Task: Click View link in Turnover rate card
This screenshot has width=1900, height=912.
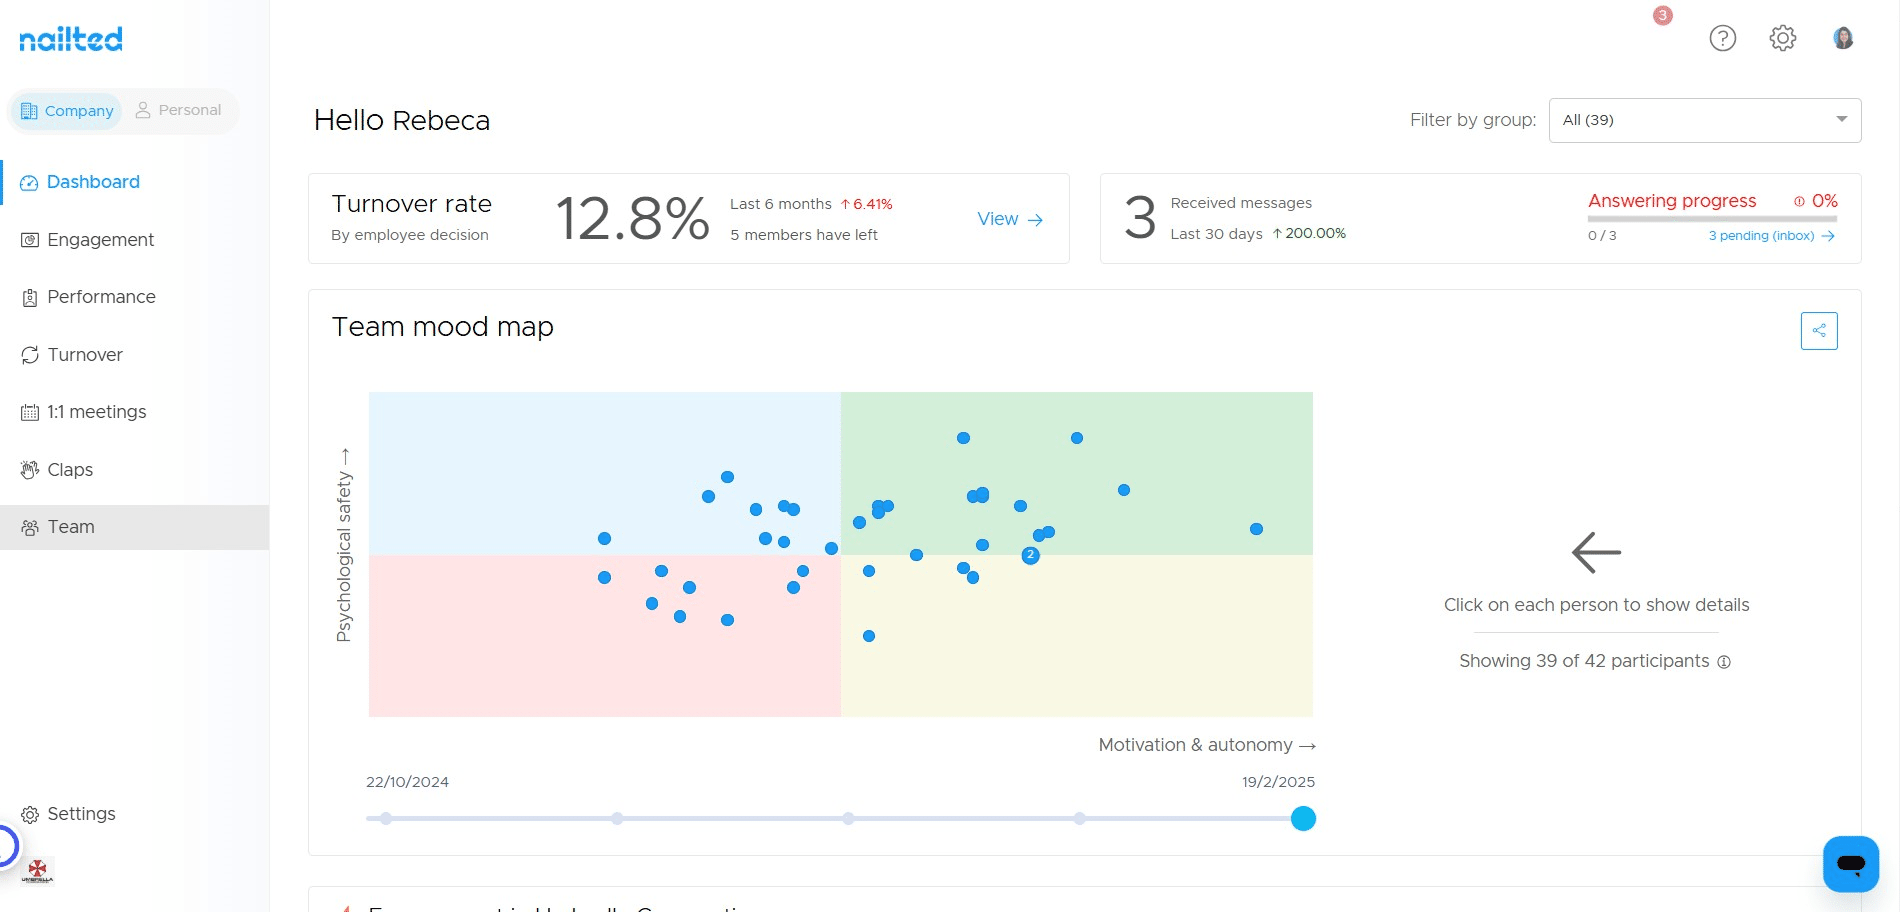Action: tap(1009, 219)
